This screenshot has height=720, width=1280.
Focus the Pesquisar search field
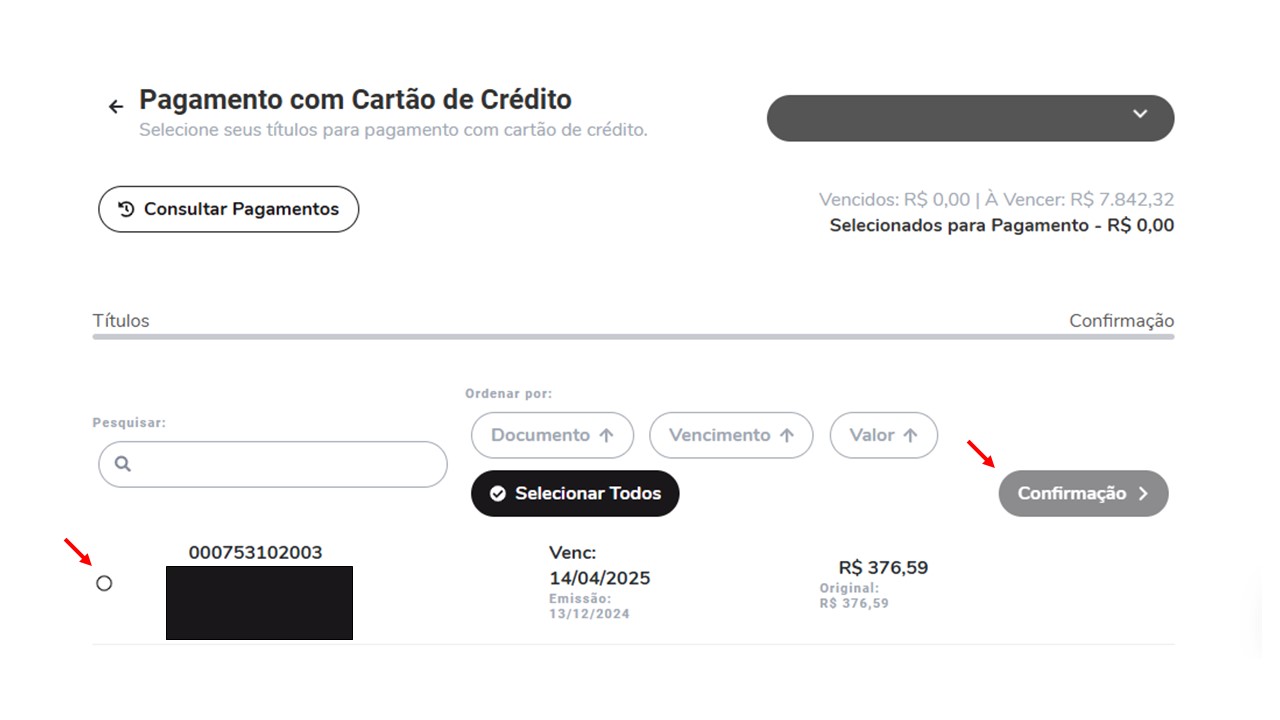pyautogui.click(x=272, y=464)
